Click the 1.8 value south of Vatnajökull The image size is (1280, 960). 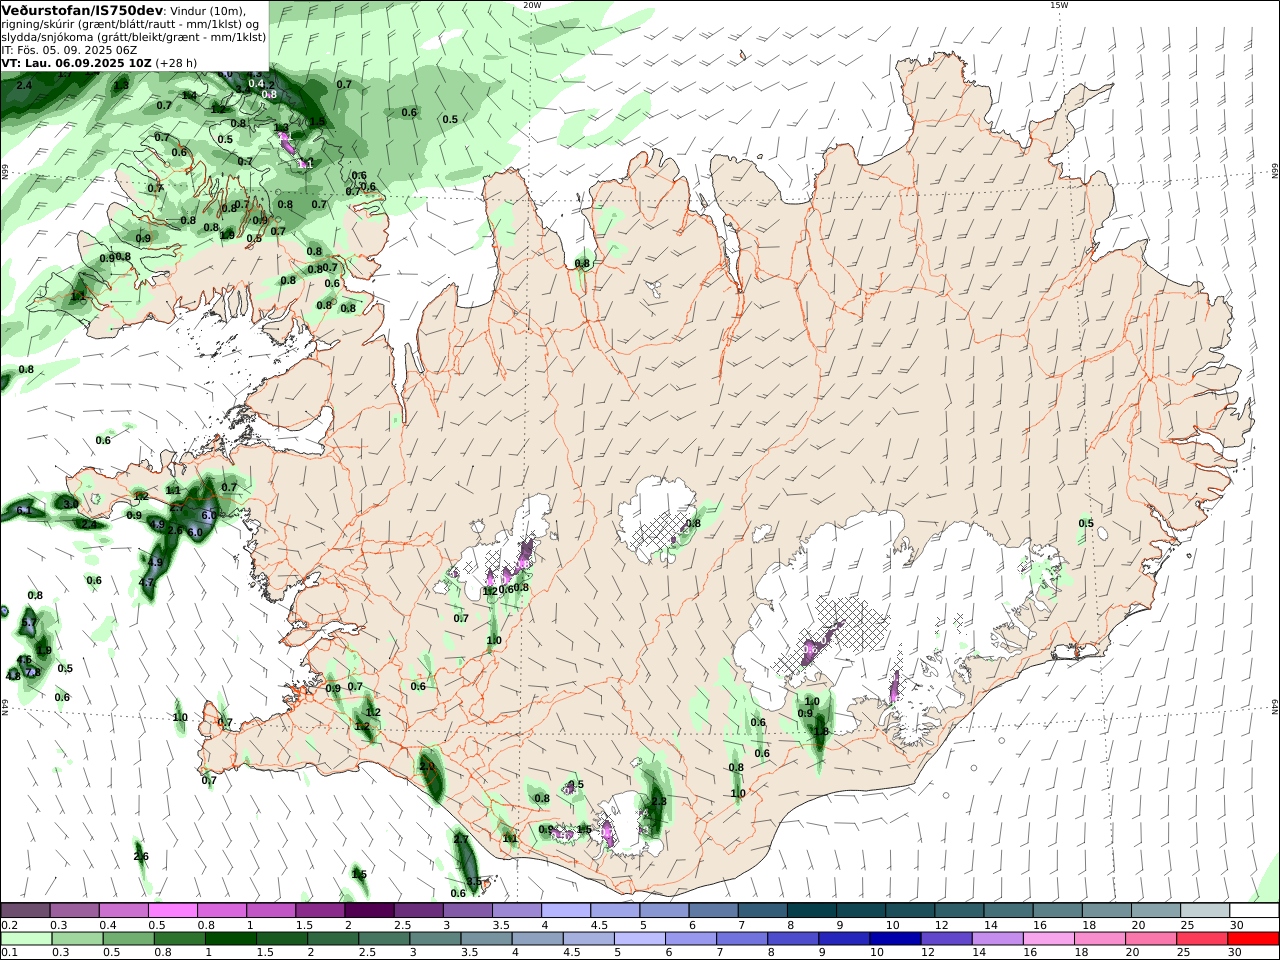(821, 731)
